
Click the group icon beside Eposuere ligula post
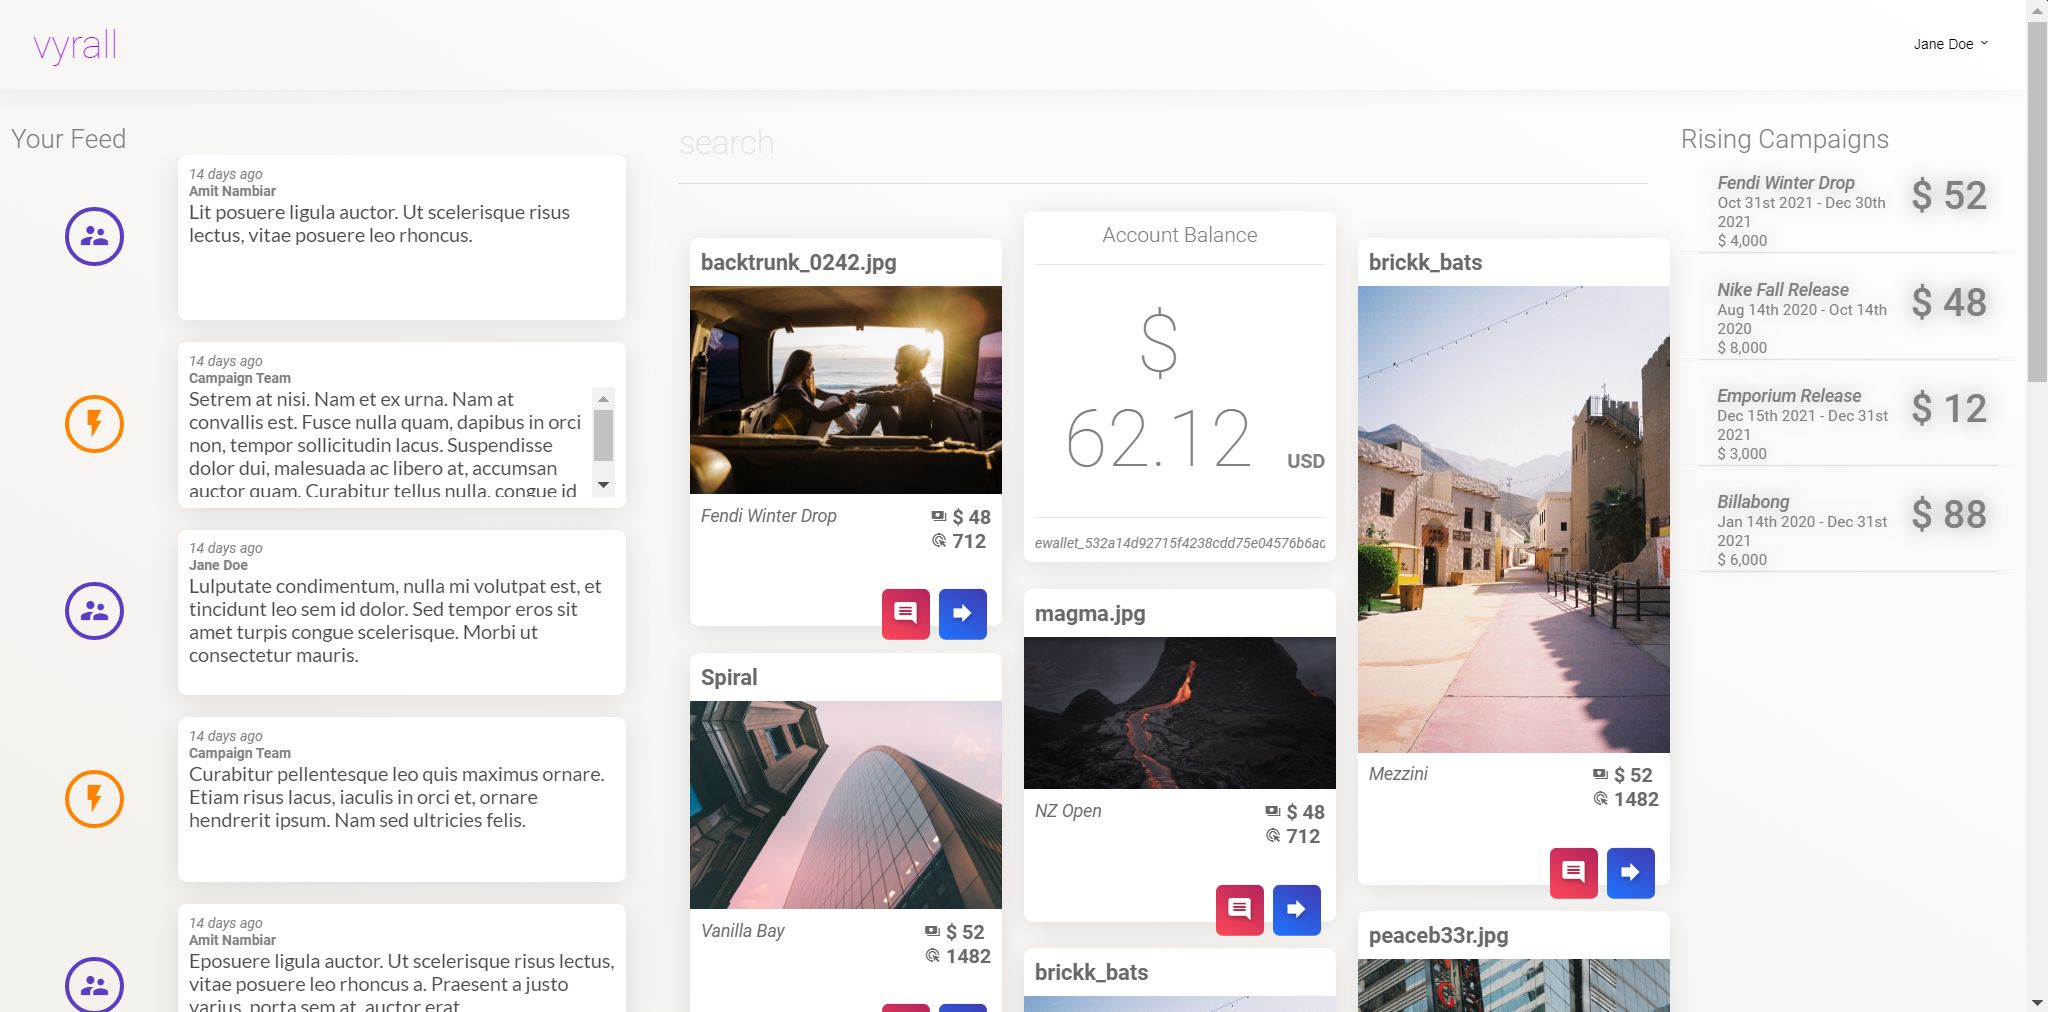coord(94,985)
